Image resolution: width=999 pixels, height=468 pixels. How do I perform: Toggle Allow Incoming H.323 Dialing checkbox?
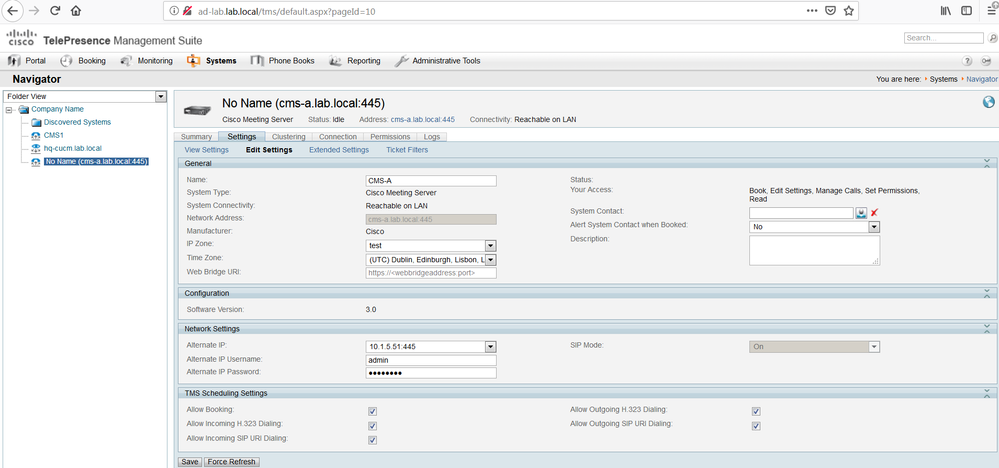click(373, 425)
